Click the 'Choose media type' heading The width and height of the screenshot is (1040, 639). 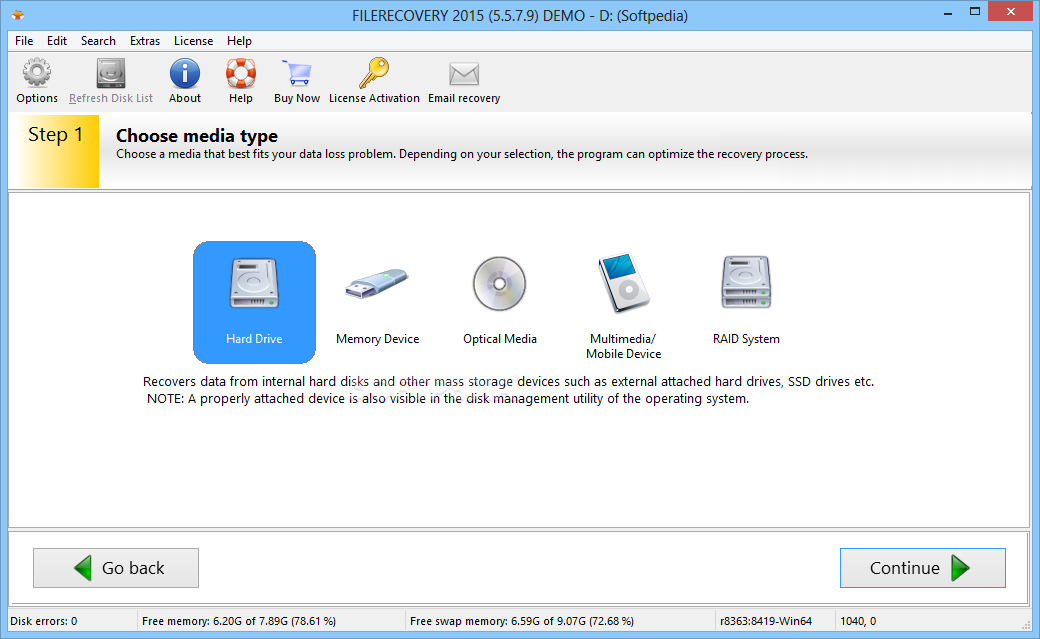(197, 135)
